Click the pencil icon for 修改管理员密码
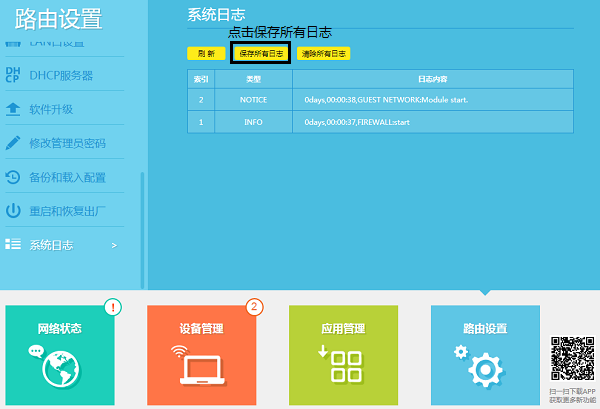This screenshot has height=409, width=600. [x=13, y=143]
